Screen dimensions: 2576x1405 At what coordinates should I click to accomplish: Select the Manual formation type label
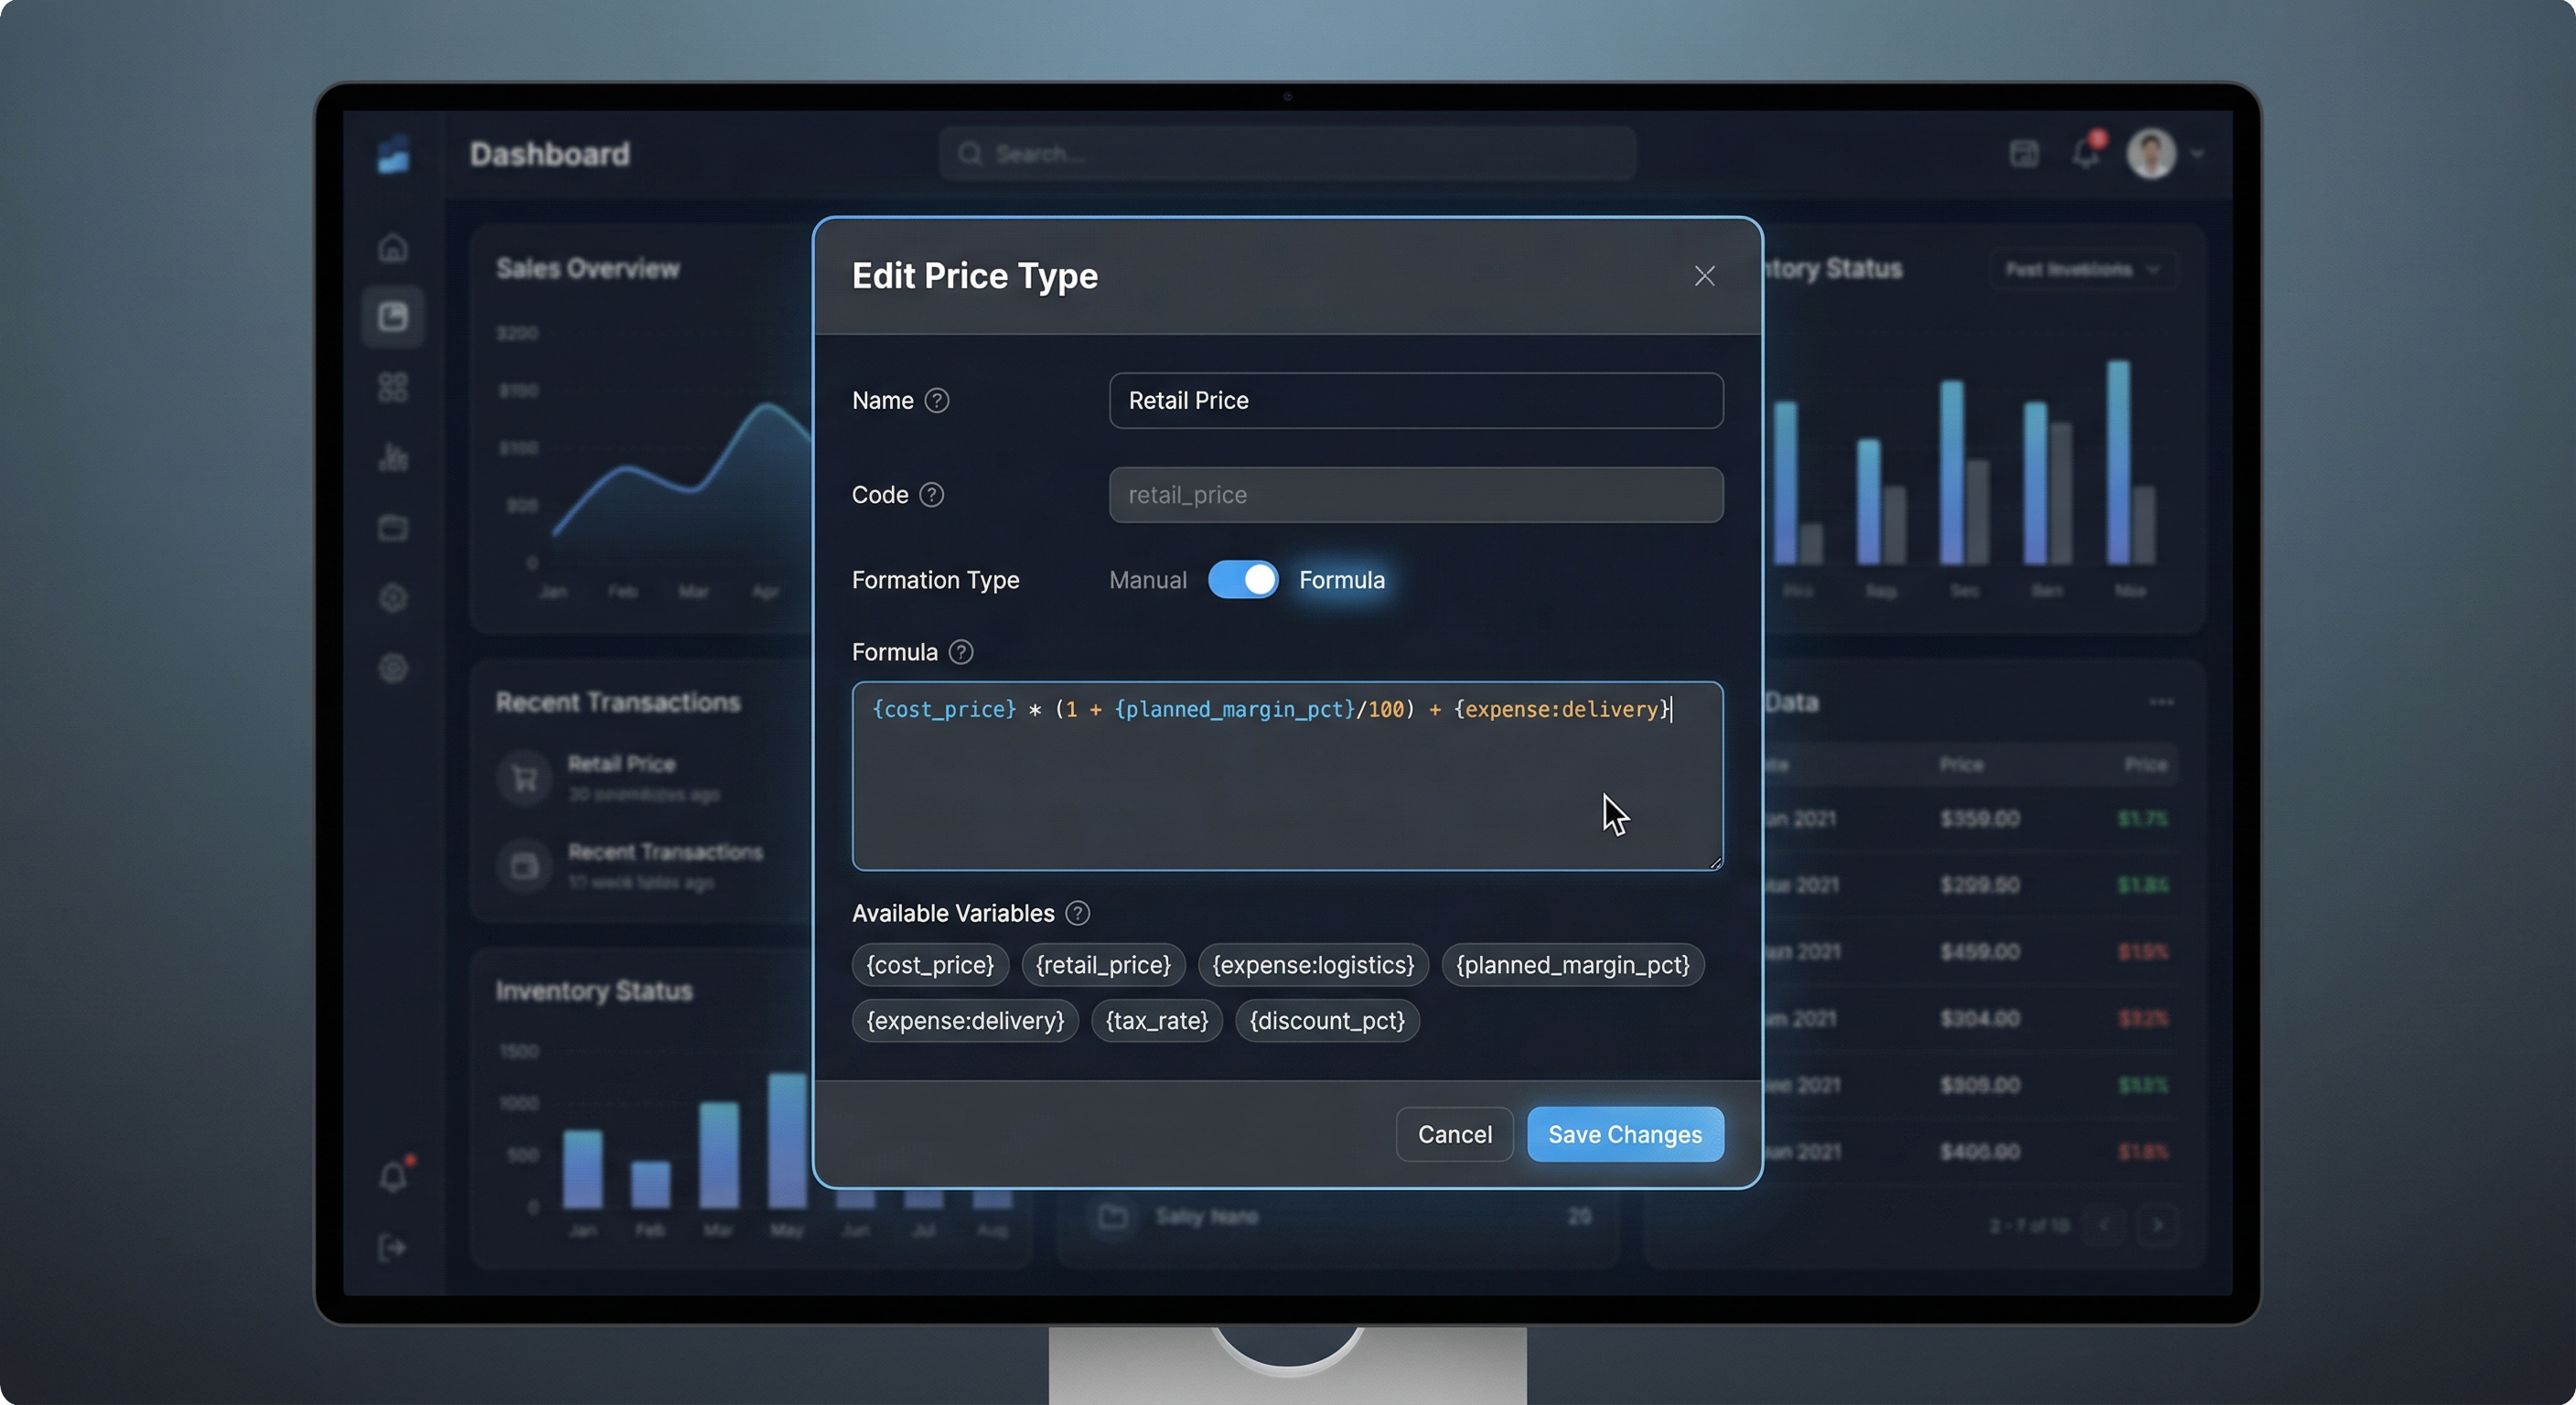pos(1147,580)
